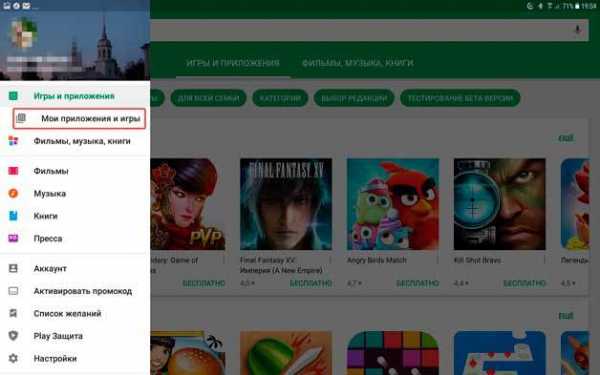This screenshot has width=600, height=375.
Task: Open Final Fantasy XV app thumbnail
Action: [286, 204]
